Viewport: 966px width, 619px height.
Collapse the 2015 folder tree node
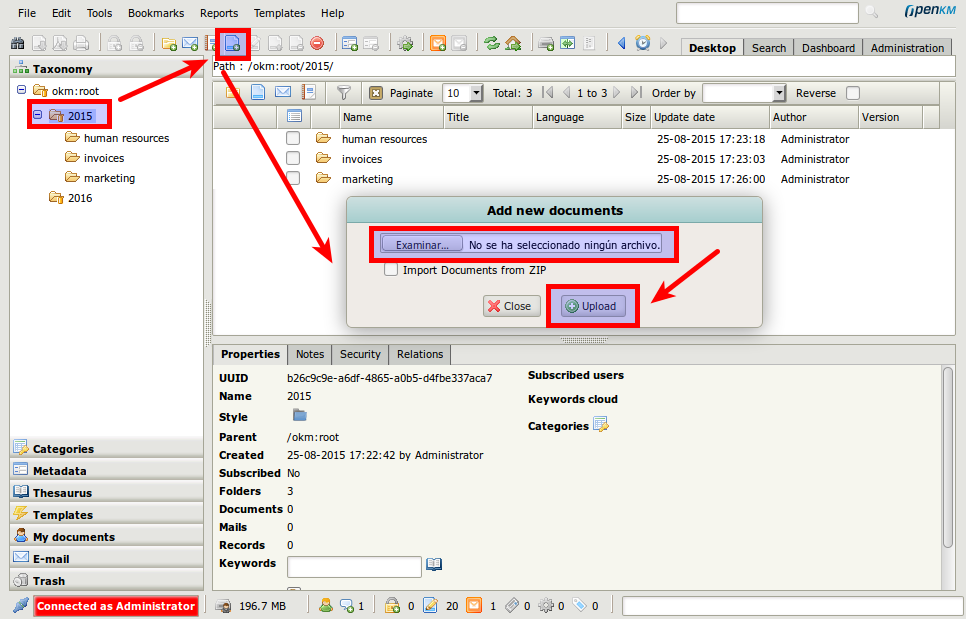(x=38, y=116)
